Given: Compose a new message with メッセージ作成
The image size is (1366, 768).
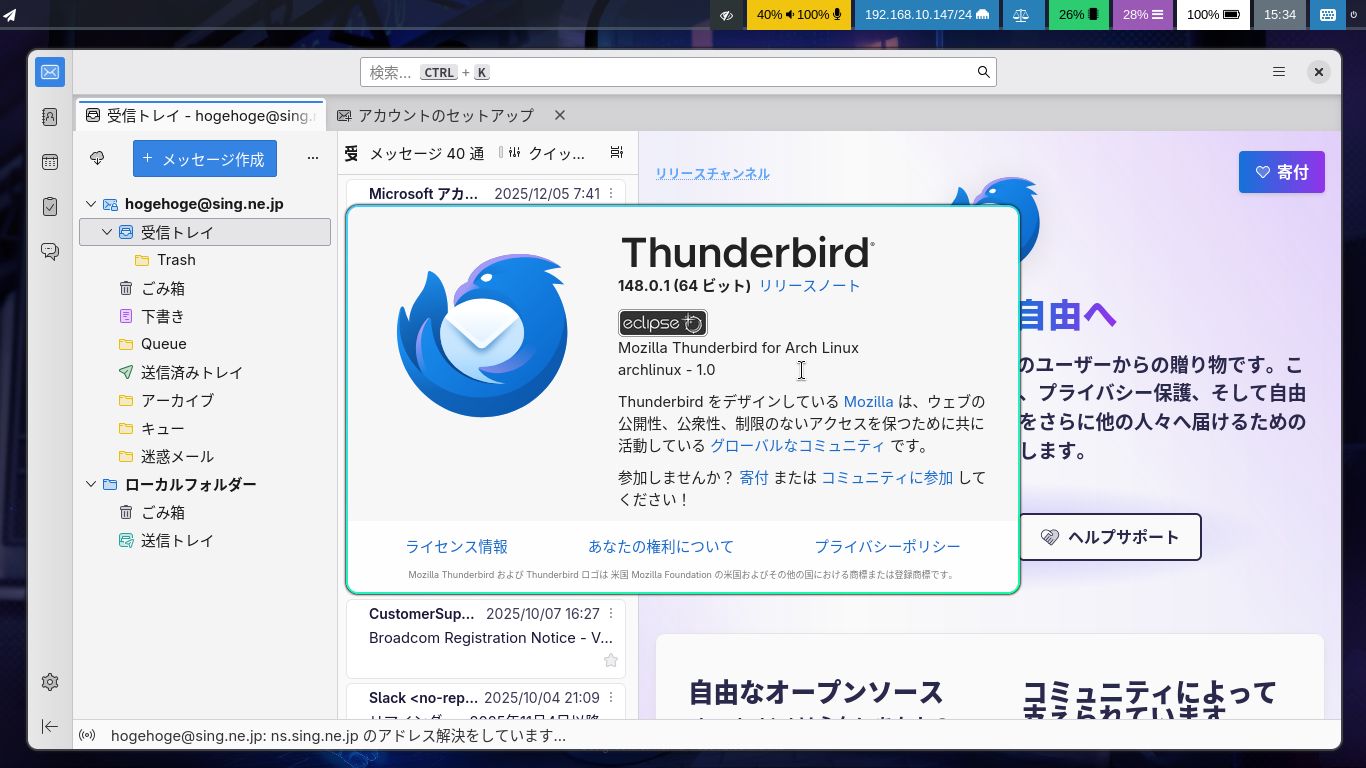Looking at the screenshot, I should coord(205,158).
